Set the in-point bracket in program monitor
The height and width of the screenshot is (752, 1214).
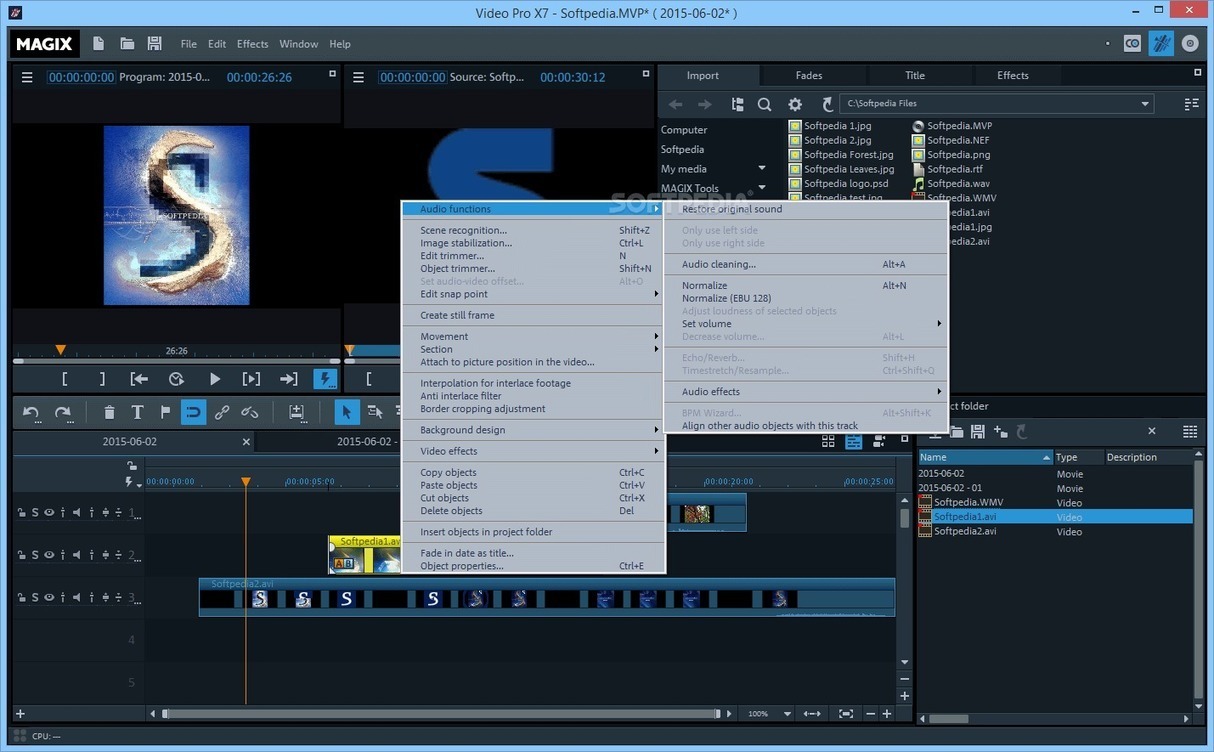tap(65, 379)
